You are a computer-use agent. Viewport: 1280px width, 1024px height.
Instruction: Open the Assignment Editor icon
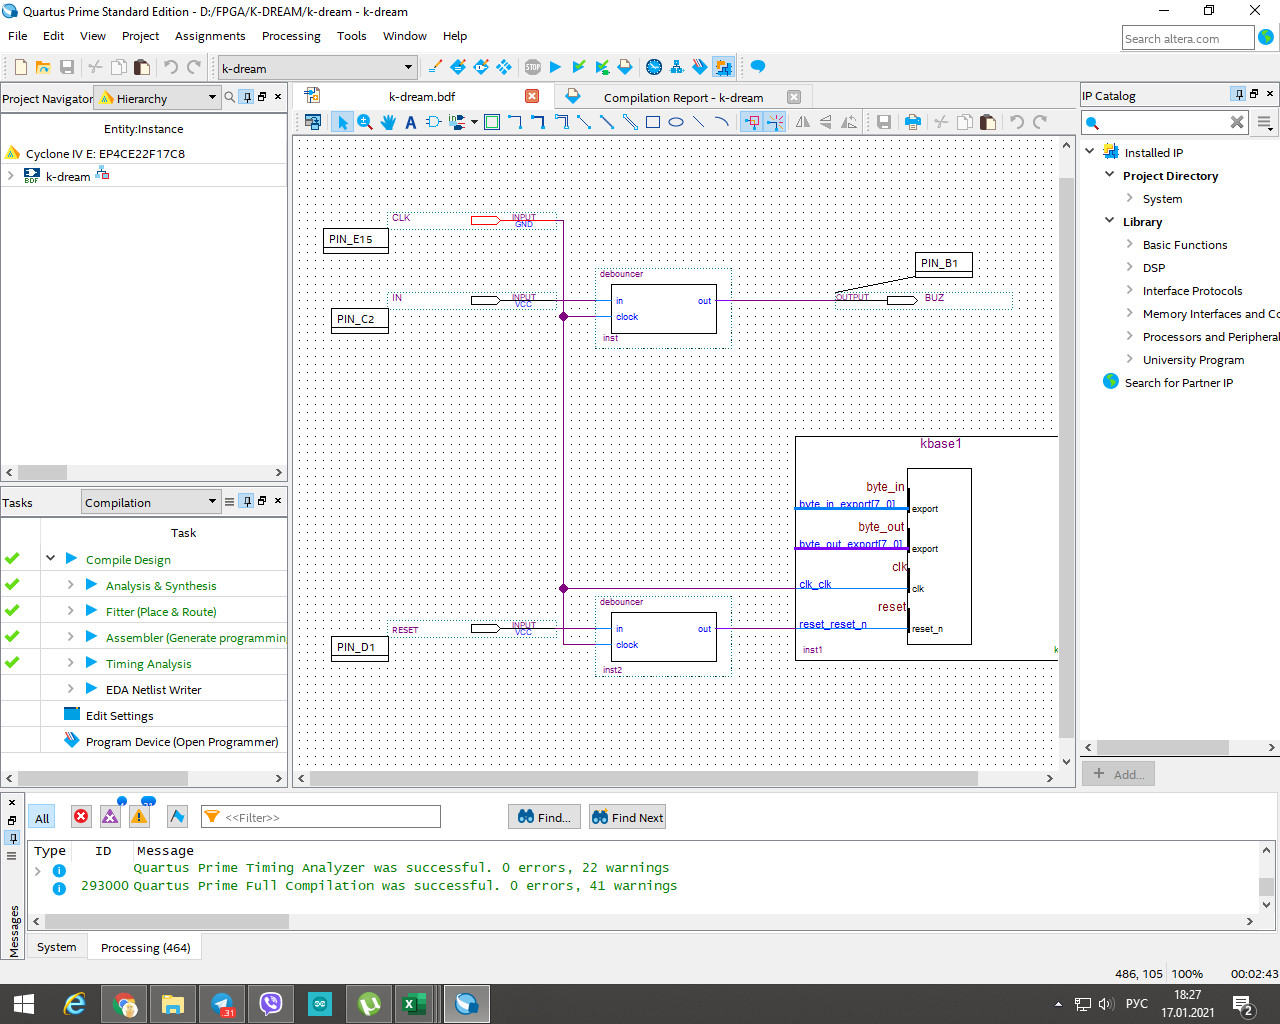click(458, 67)
